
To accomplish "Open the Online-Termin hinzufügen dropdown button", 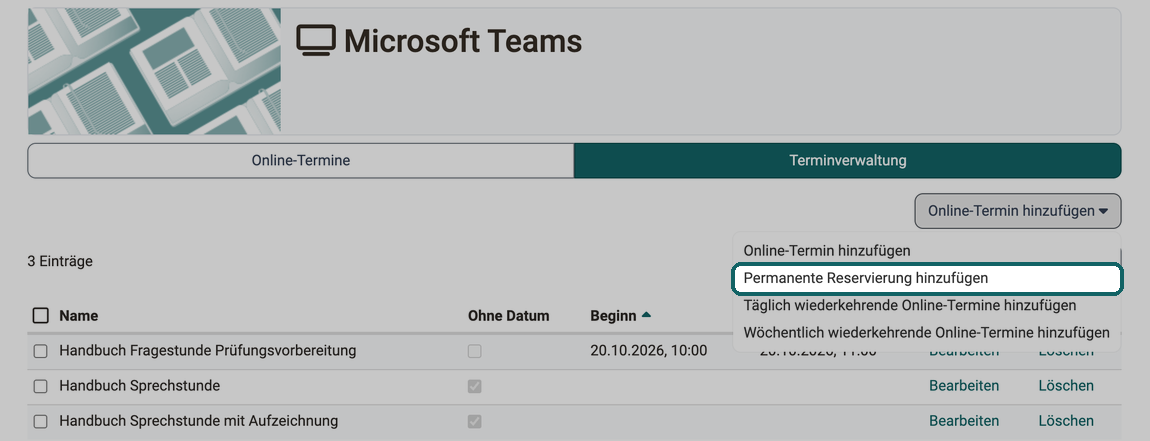I will click(x=1017, y=211).
